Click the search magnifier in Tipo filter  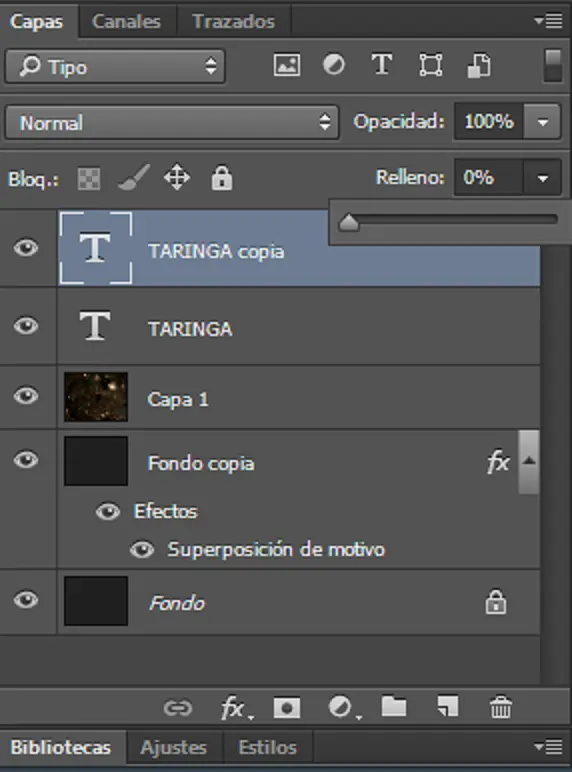(30, 65)
